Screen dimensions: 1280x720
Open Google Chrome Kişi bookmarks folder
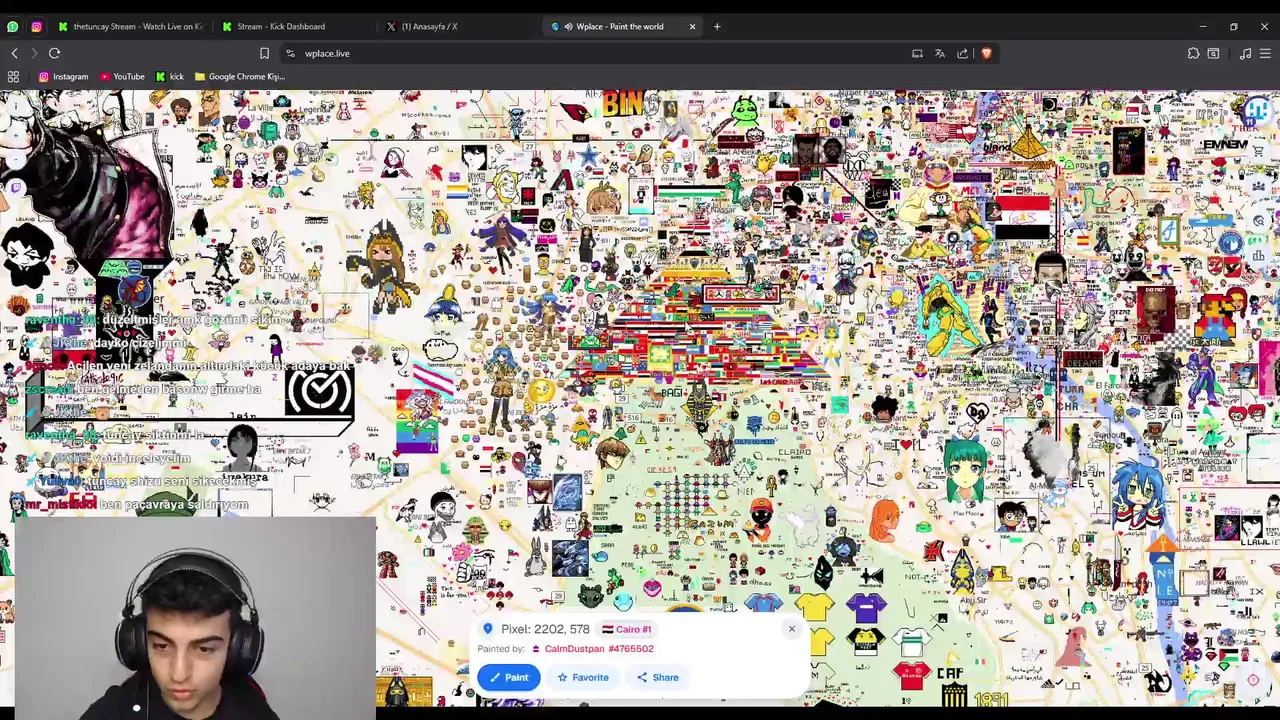[240, 76]
